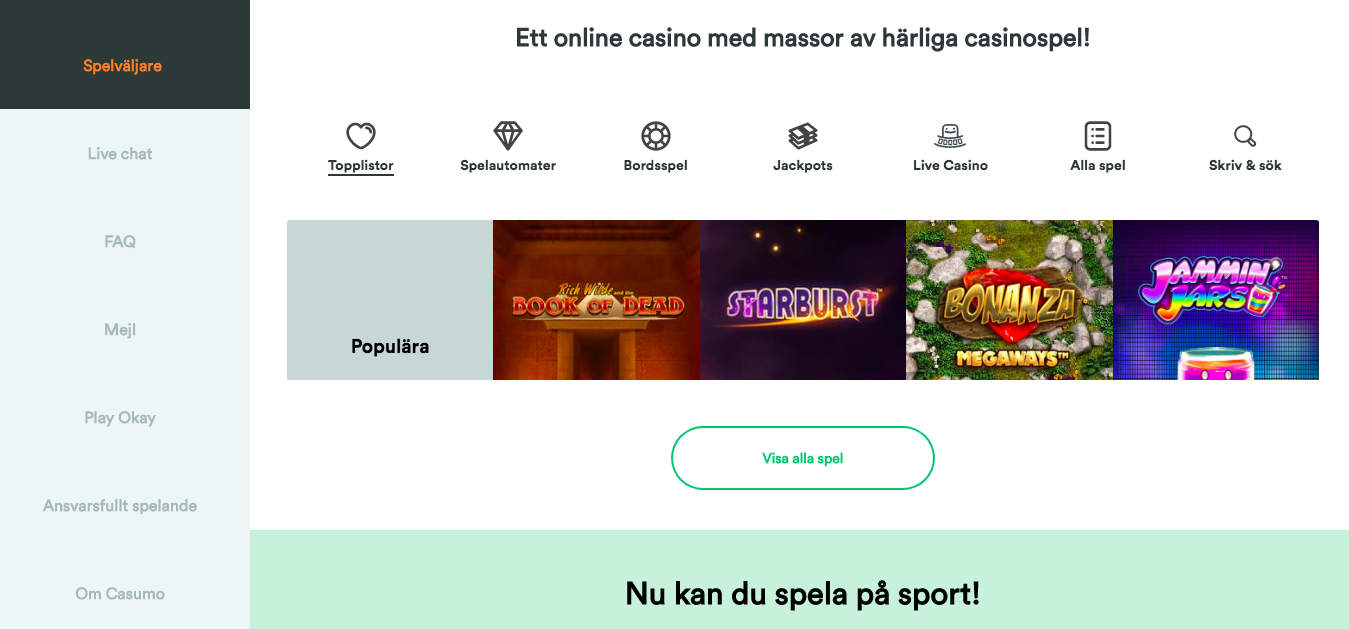Click Ansvarsfullt spelande in sidebar

[x=120, y=506]
